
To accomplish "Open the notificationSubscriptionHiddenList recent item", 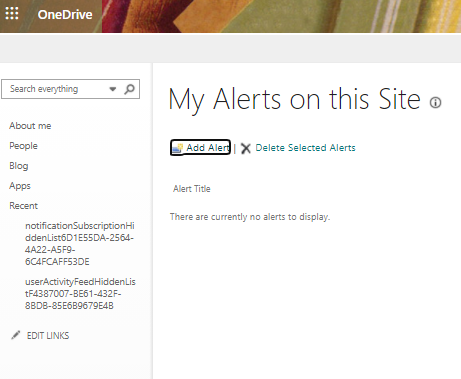I will (x=80, y=244).
